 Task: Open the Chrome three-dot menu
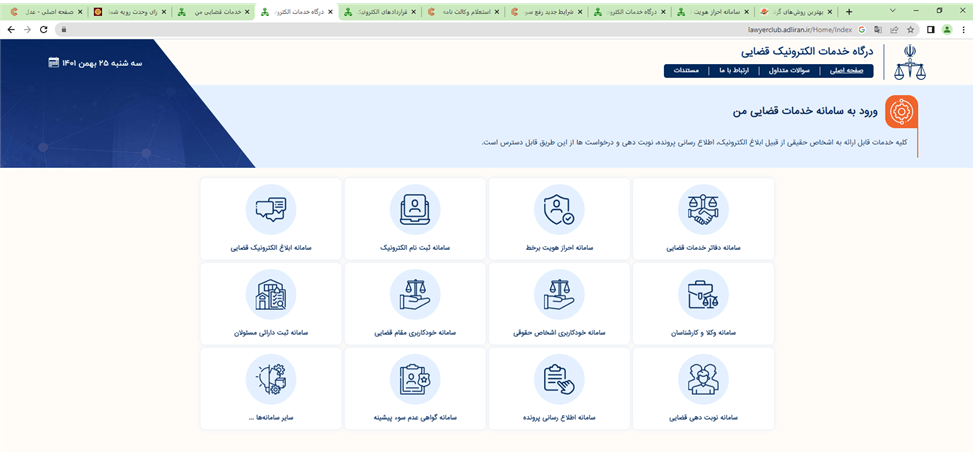[962, 29]
